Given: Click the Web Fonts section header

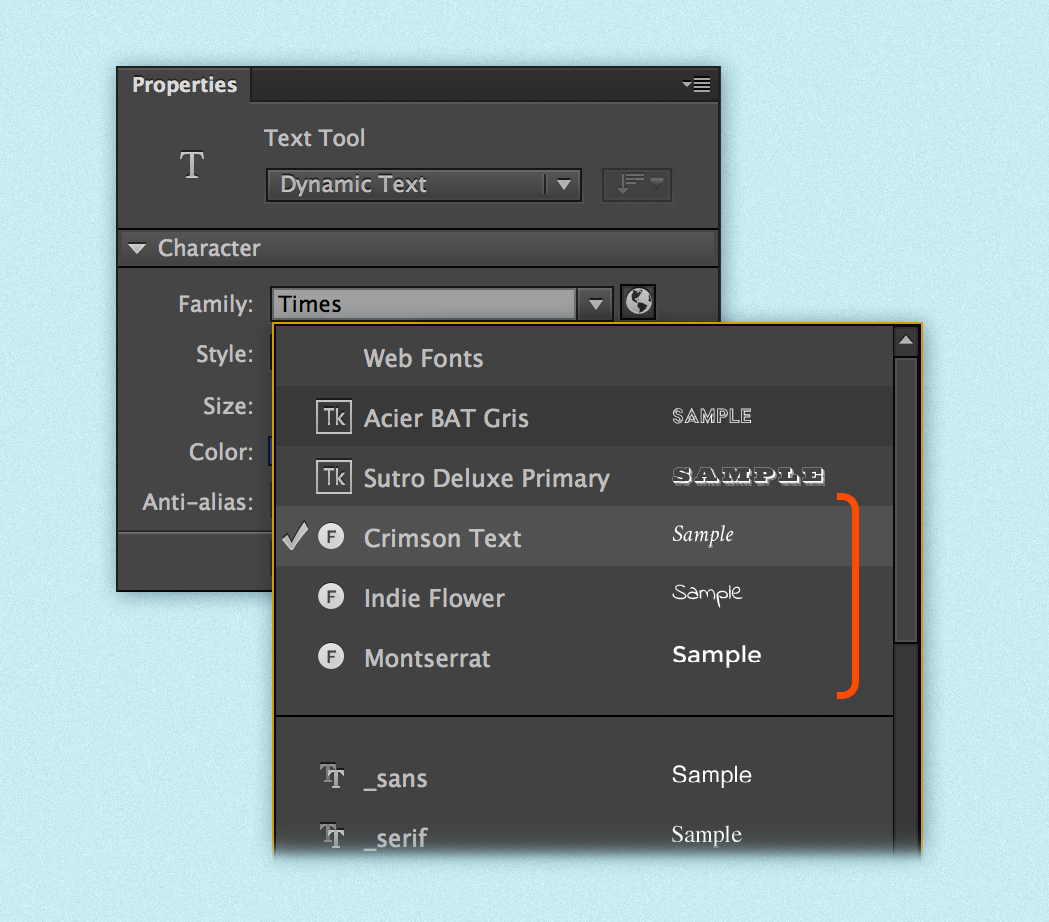Looking at the screenshot, I should click(x=423, y=358).
